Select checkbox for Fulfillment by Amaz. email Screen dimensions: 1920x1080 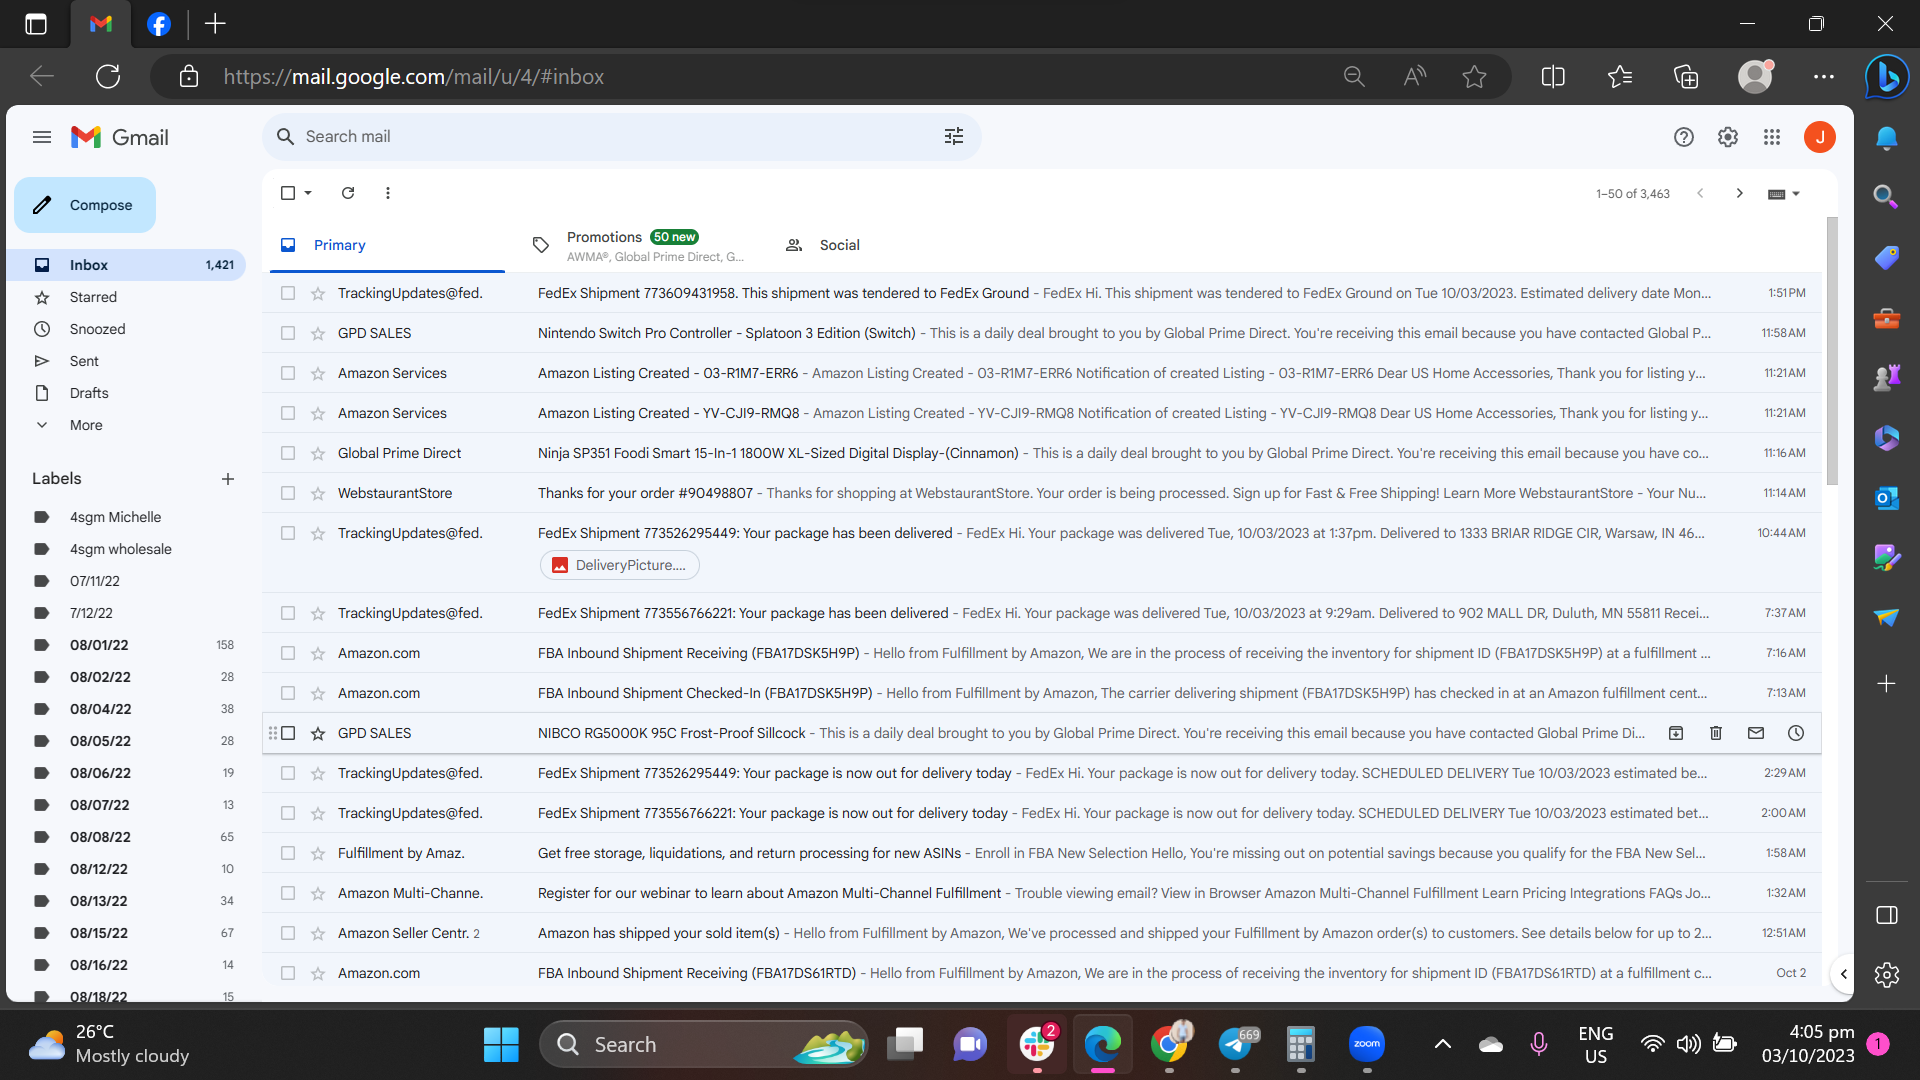[x=288, y=853]
